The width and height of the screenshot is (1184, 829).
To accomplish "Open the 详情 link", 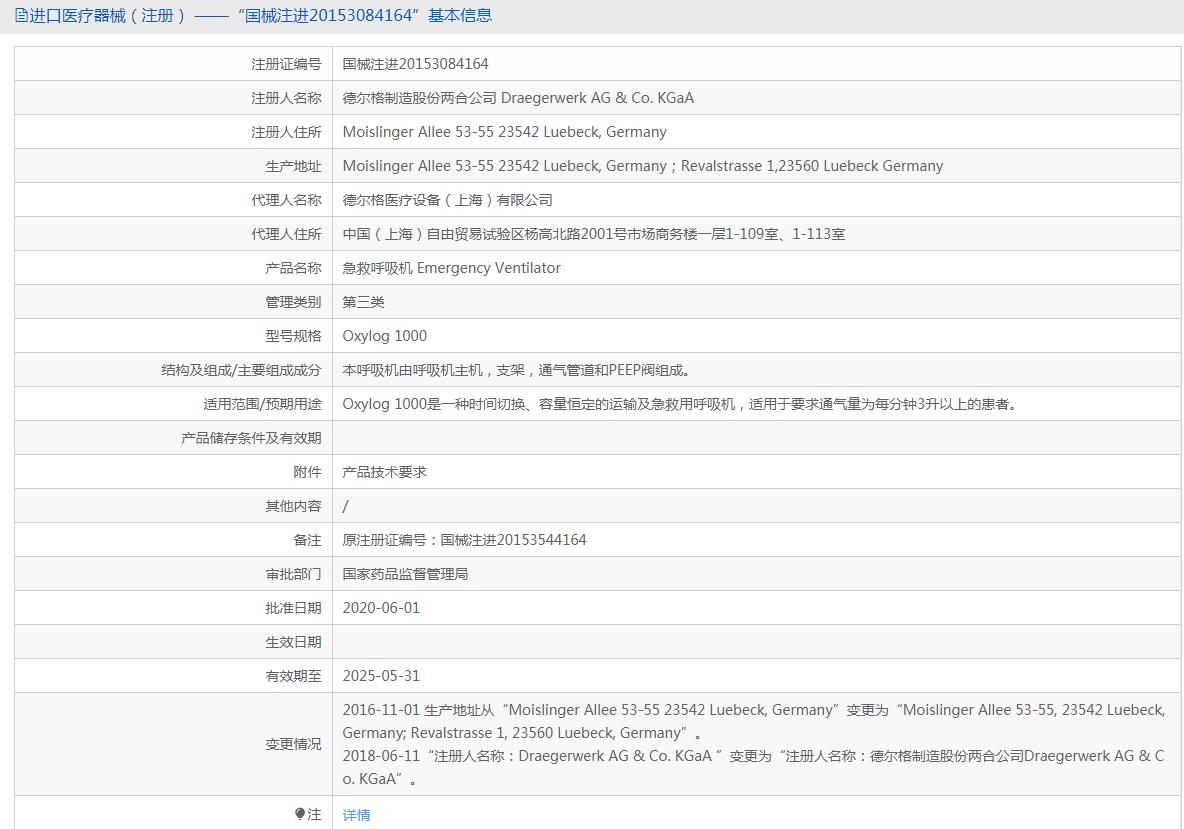I will pyautogui.click(x=356, y=815).
